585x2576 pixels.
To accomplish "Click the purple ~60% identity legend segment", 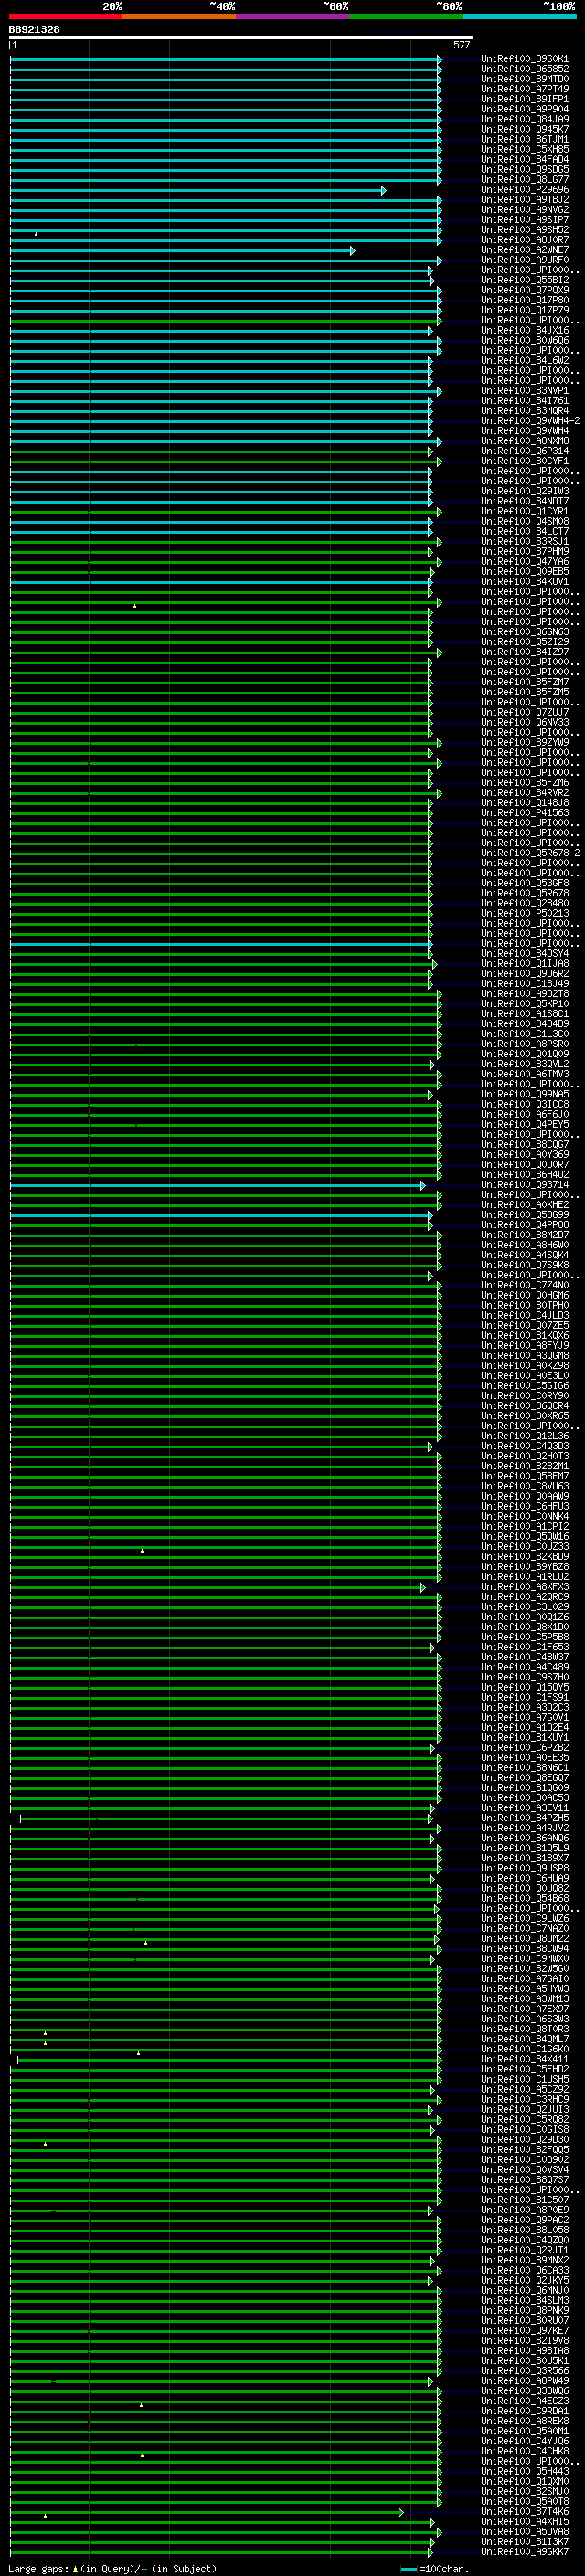I will [292, 16].
